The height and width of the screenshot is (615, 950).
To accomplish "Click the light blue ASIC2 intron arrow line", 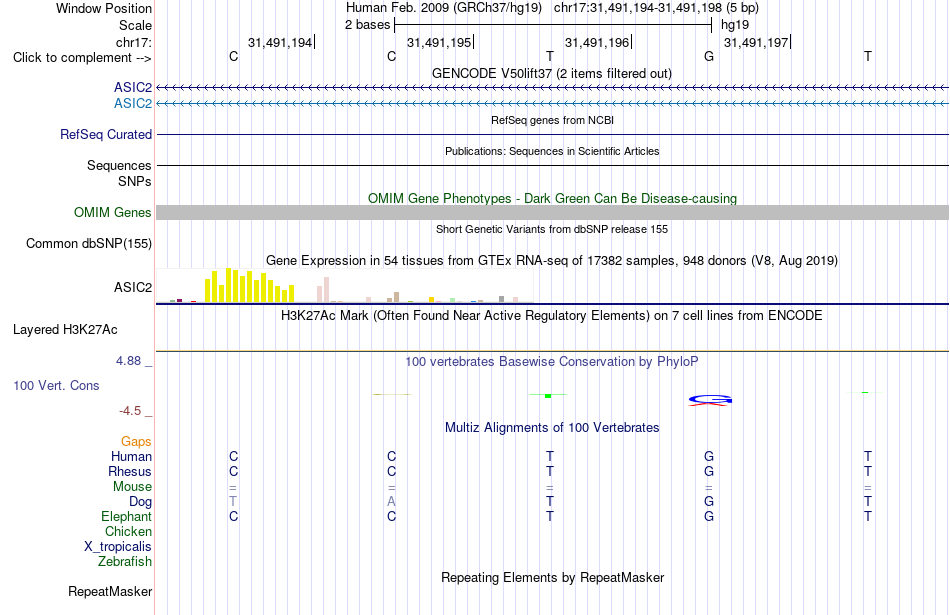I will click(x=552, y=104).
